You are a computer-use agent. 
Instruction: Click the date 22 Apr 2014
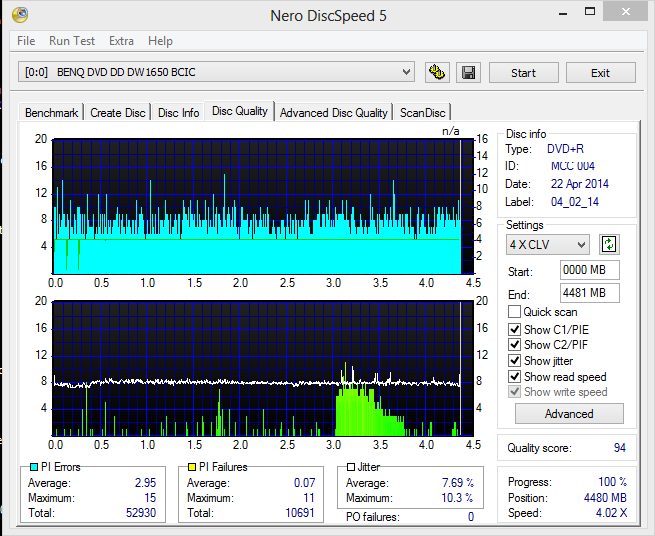(580, 184)
